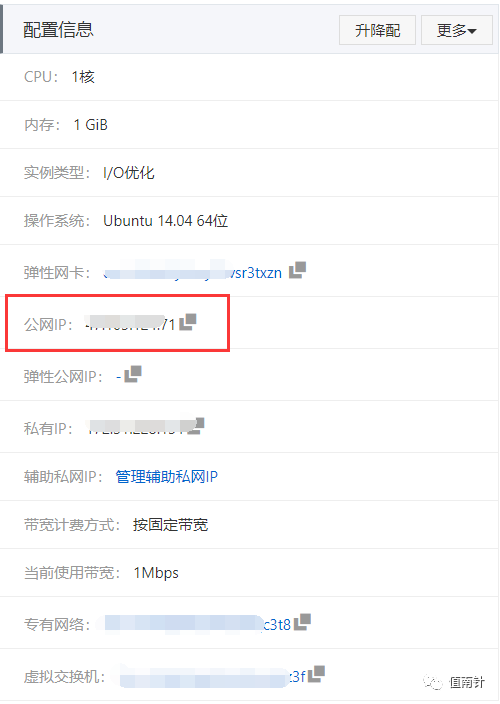The width and height of the screenshot is (500, 704).
Task: Copy the 虚拟交换机 ID using its copy icon
Action: (x=316, y=674)
